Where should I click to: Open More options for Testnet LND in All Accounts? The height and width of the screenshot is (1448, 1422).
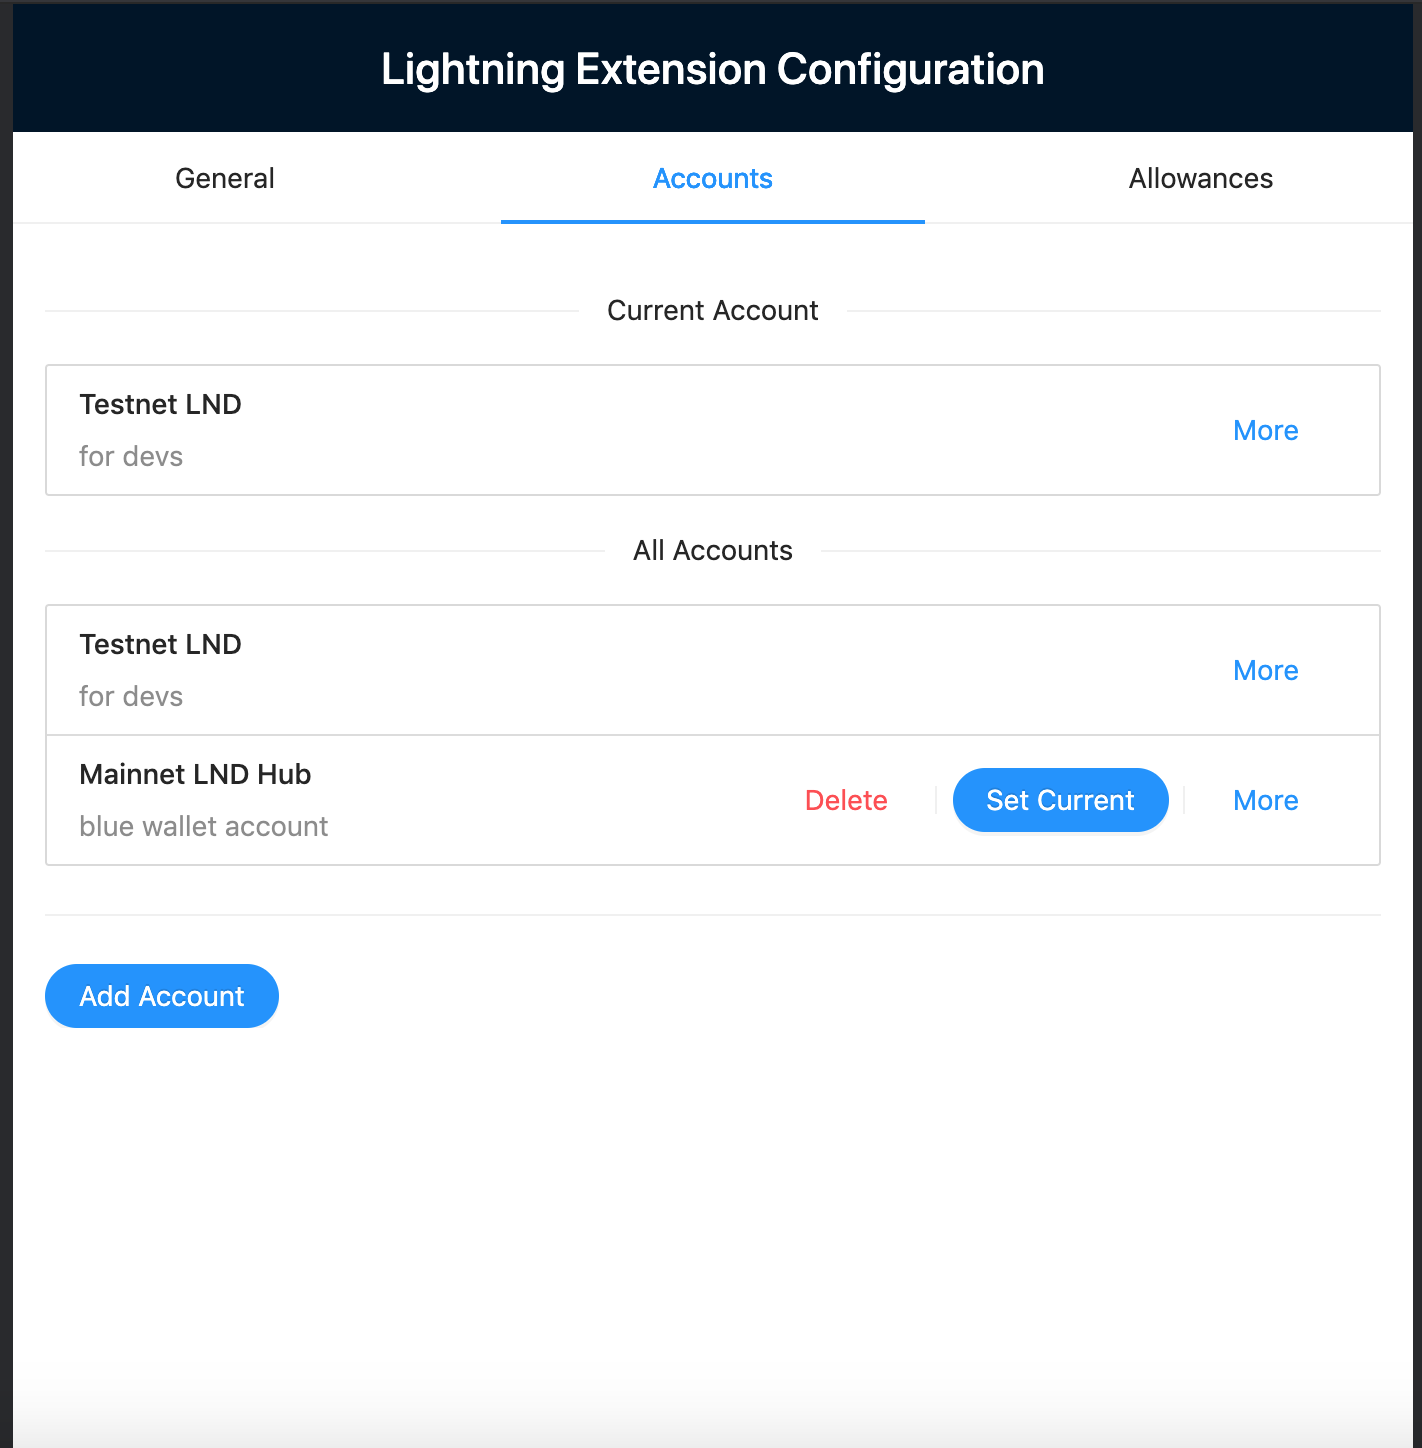coord(1265,670)
